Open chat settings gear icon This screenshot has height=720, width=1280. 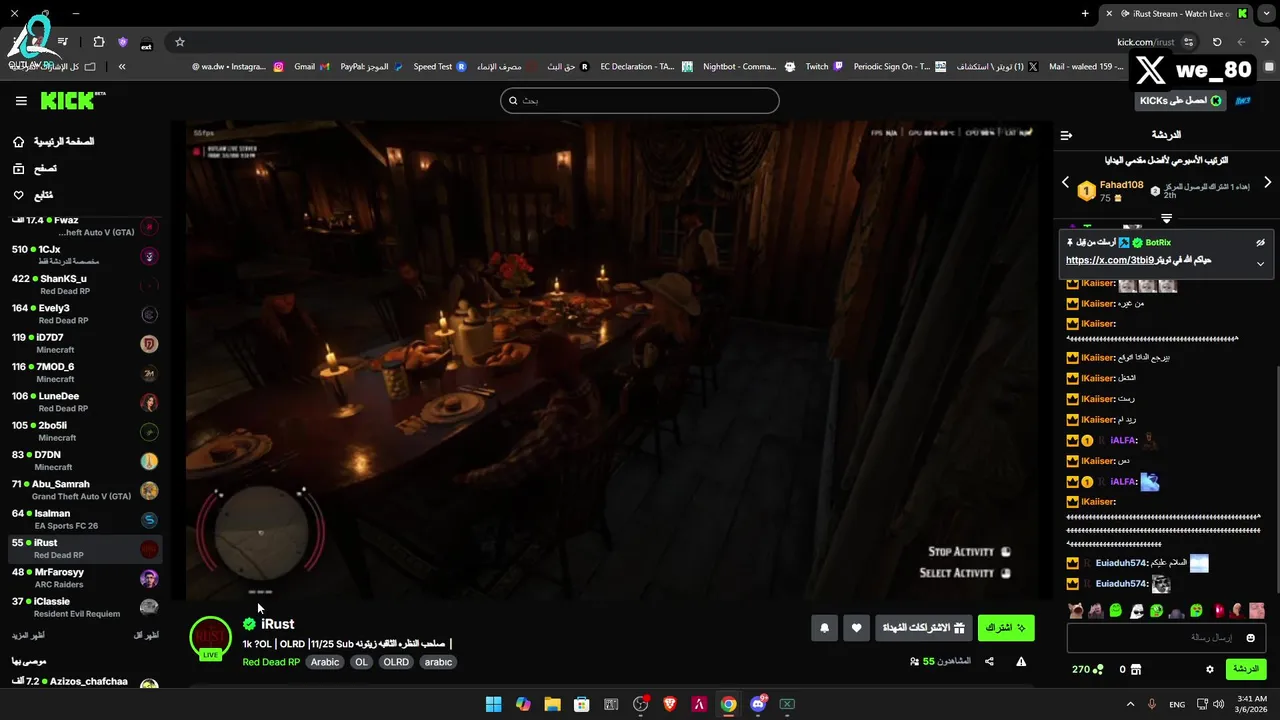tap(1210, 669)
